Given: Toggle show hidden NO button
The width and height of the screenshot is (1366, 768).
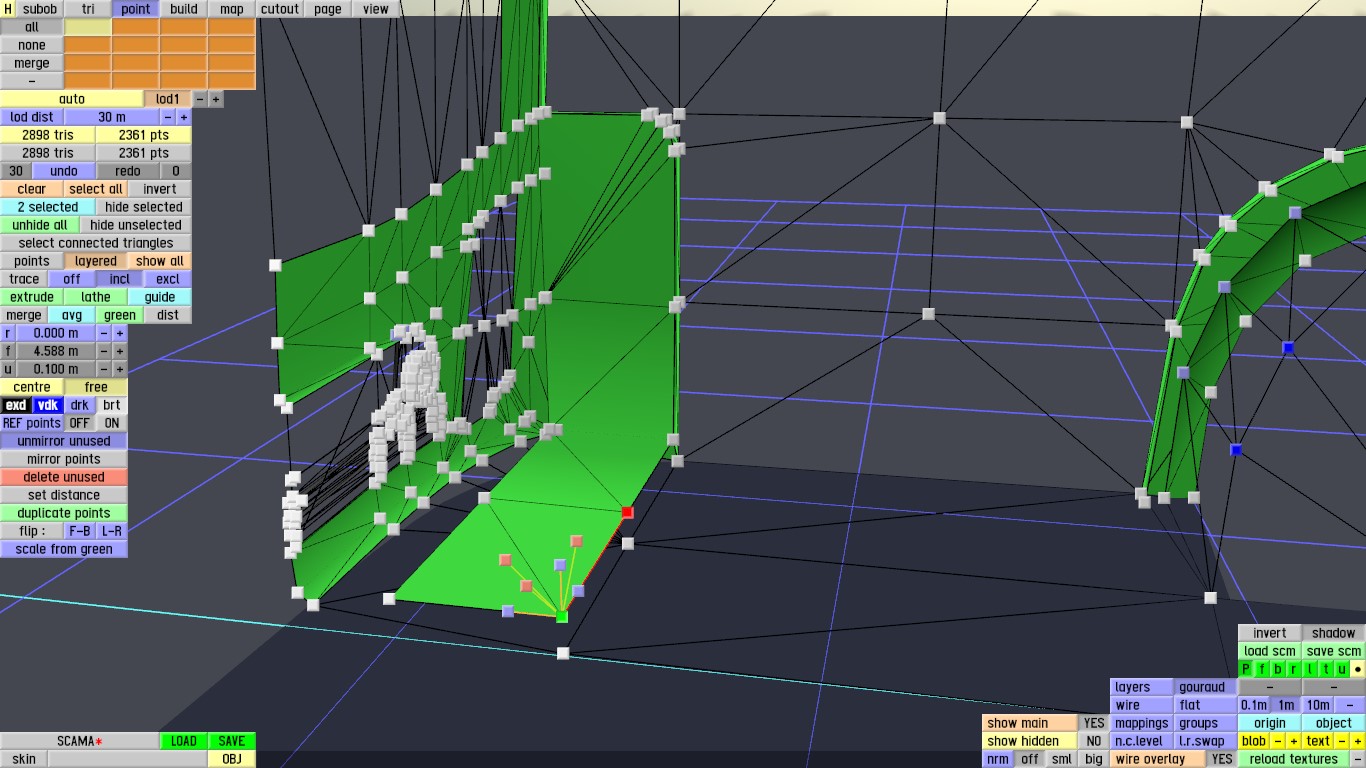Looking at the screenshot, I should click(x=1094, y=741).
